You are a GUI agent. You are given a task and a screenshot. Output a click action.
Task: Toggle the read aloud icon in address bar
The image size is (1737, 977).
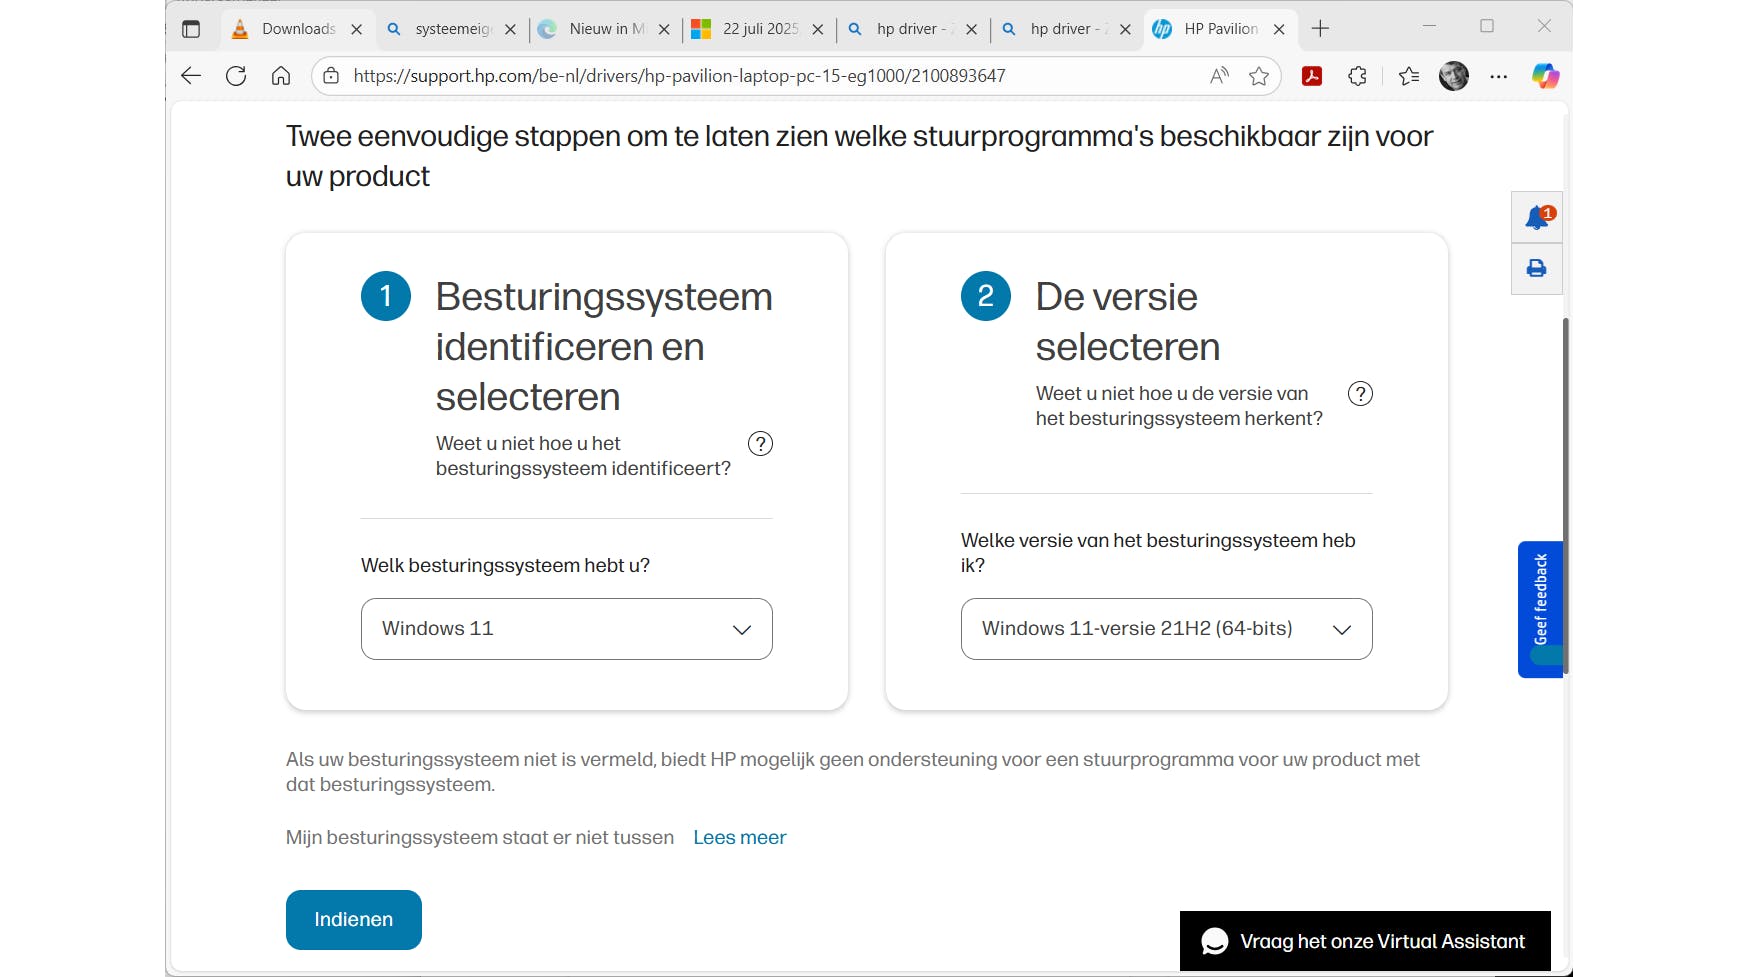point(1218,75)
